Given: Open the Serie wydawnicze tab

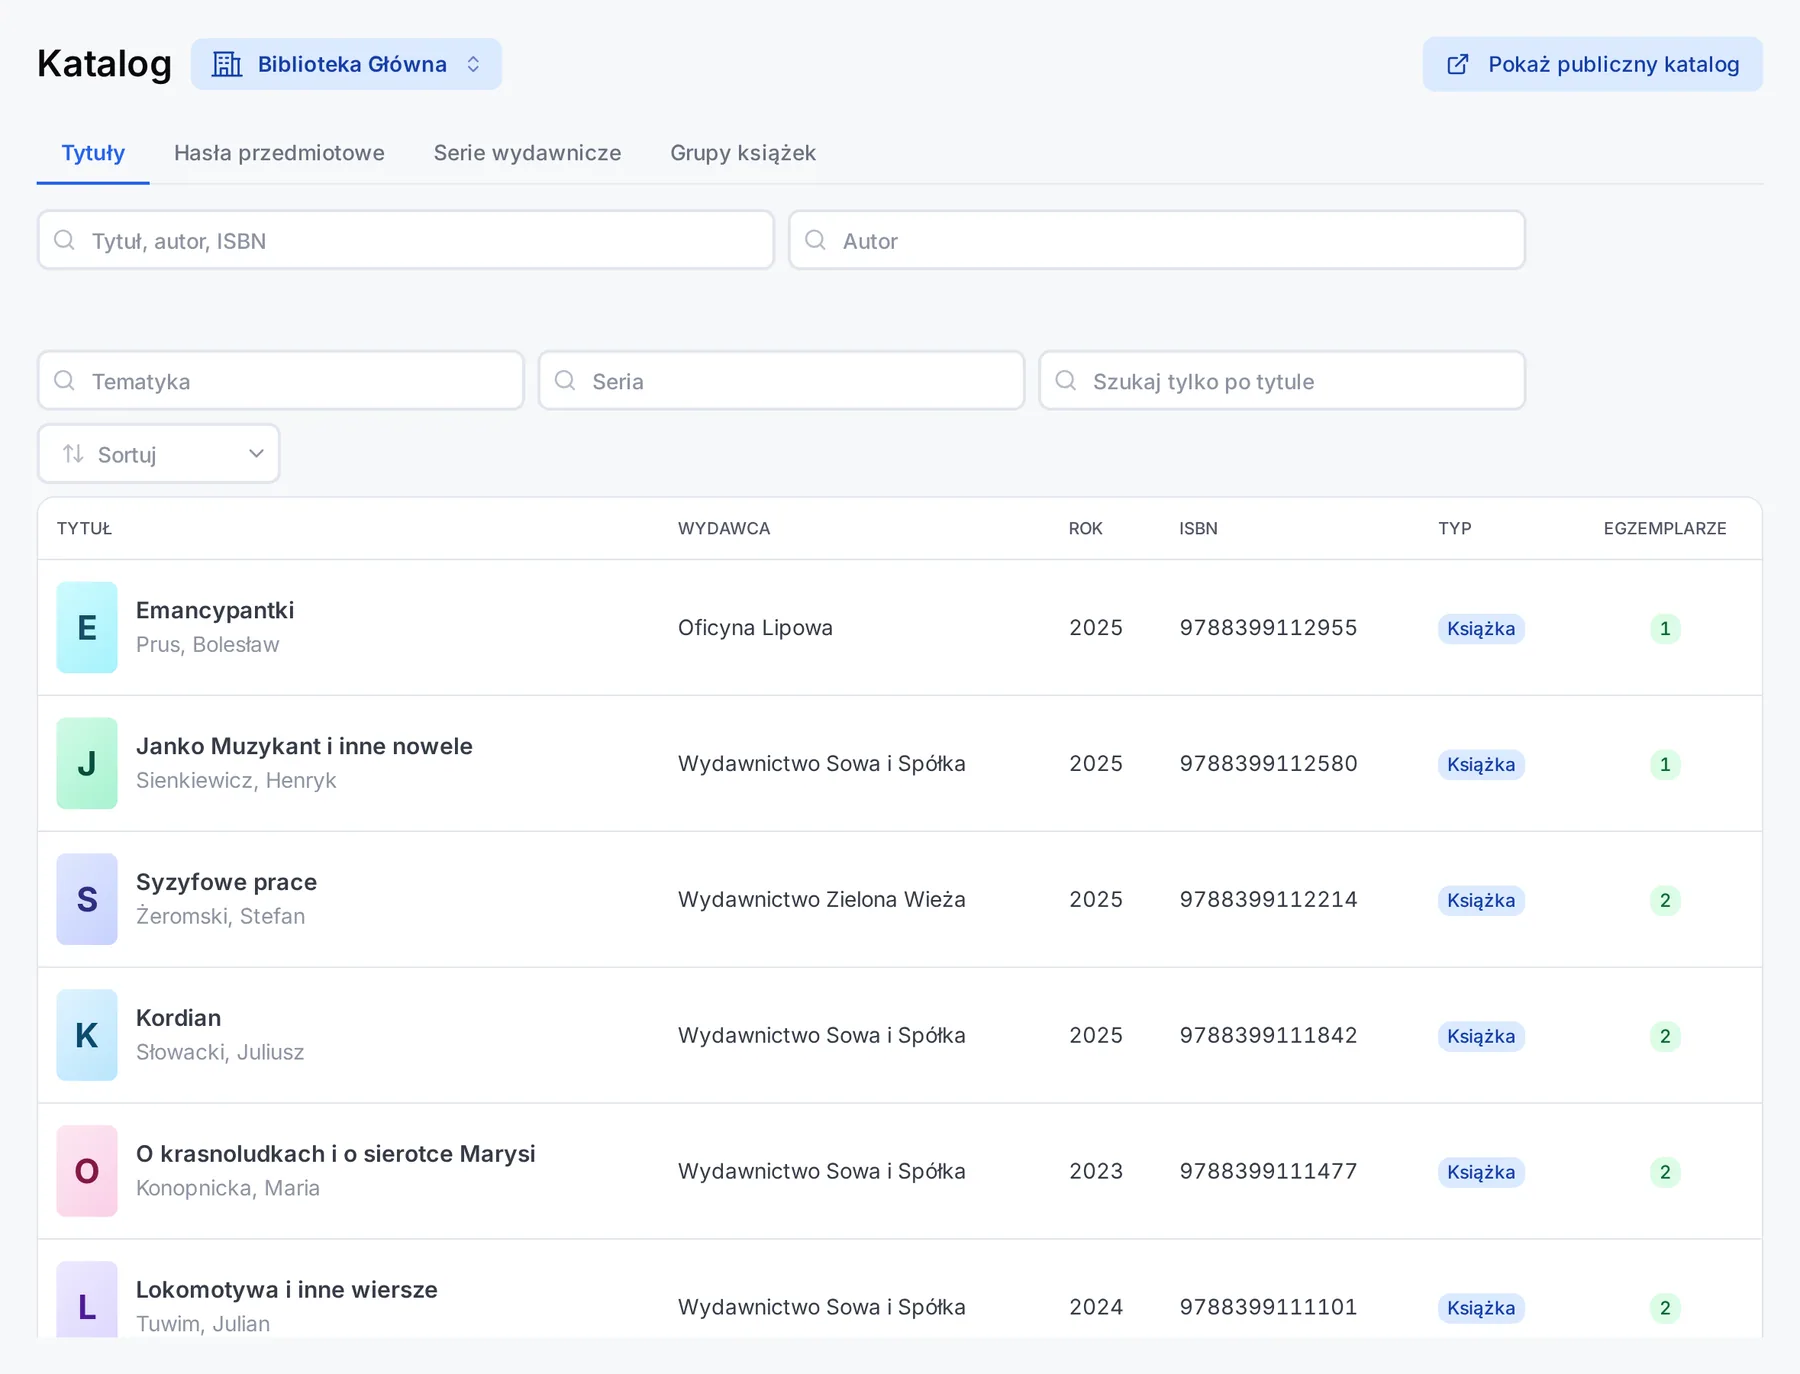Looking at the screenshot, I should [x=527, y=153].
